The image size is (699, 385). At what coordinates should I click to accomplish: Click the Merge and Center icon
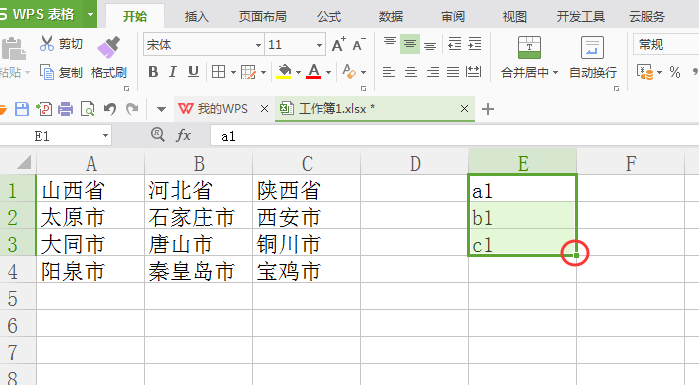[x=529, y=48]
